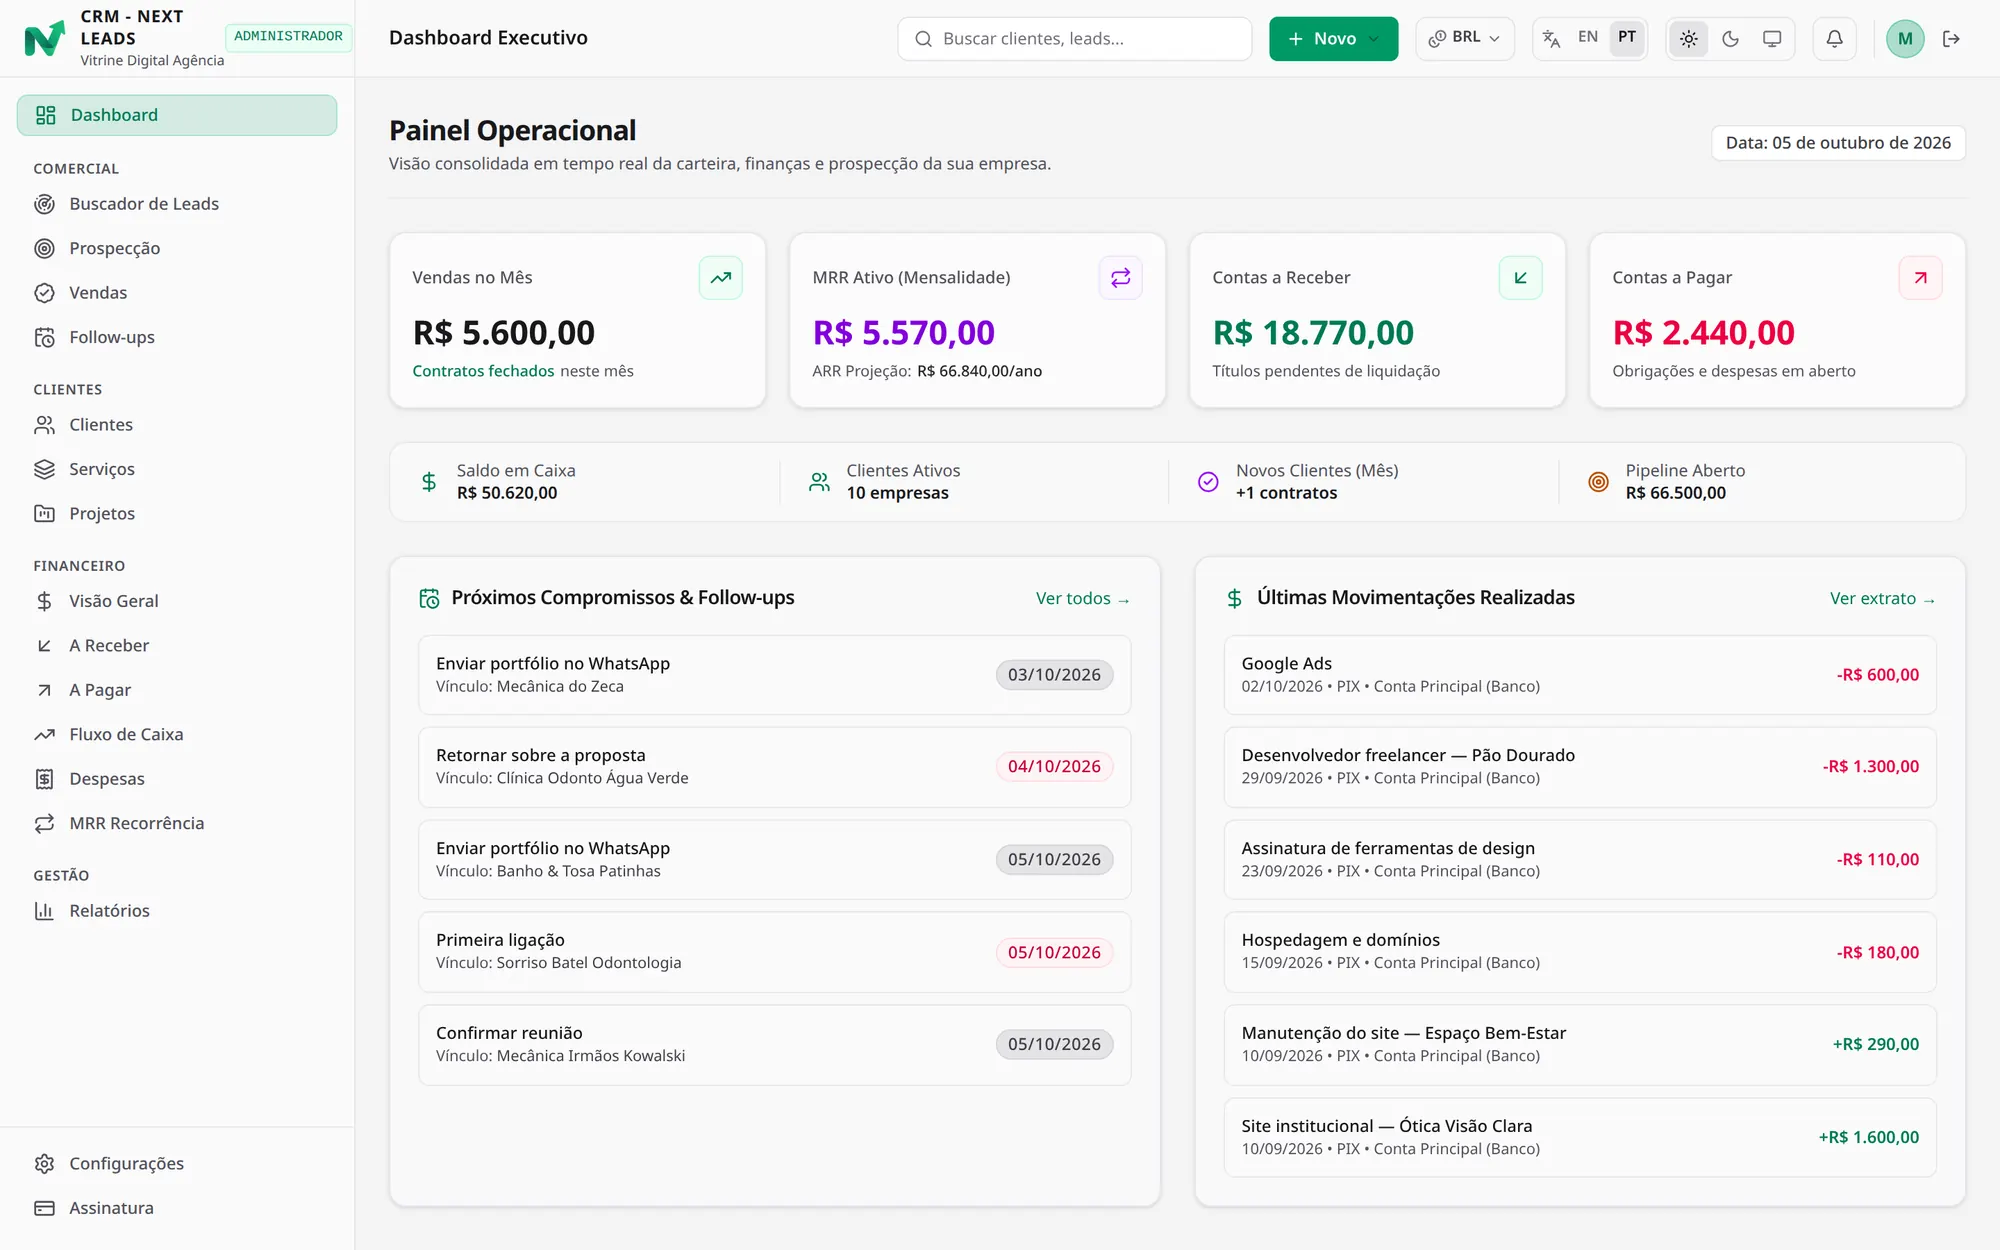Click the Pipeline Aberto target icon
The image size is (2000, 1250).
(x=1598, y=482)
